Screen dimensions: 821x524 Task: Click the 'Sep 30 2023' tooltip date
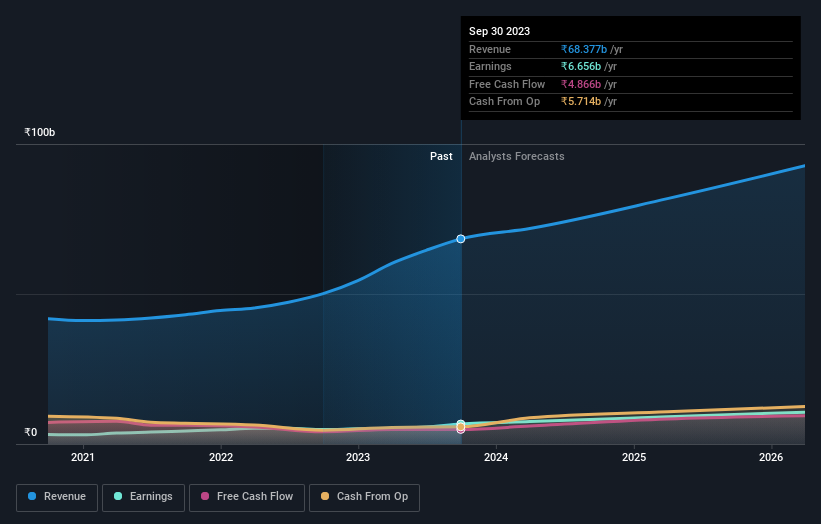click(500, 31)
